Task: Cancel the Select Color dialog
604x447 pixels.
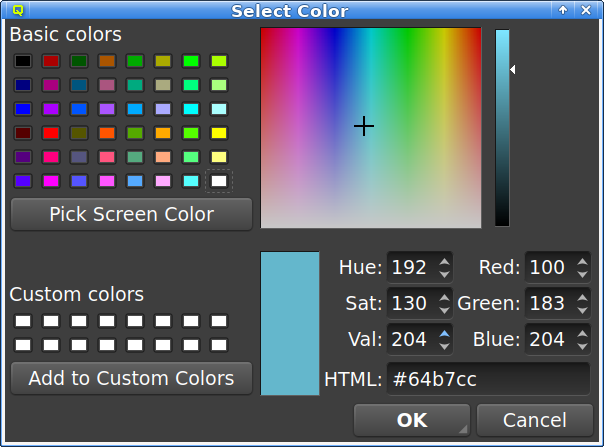Action: point(535,420)
